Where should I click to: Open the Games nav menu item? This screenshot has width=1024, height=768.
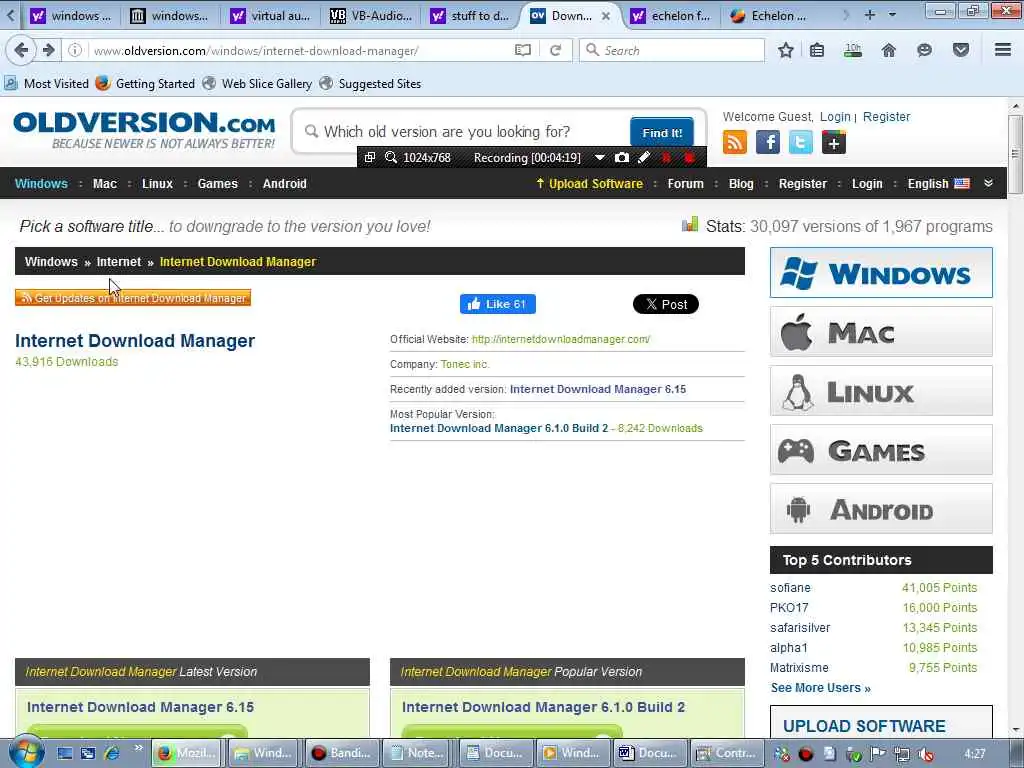click(x=217, y=184)
